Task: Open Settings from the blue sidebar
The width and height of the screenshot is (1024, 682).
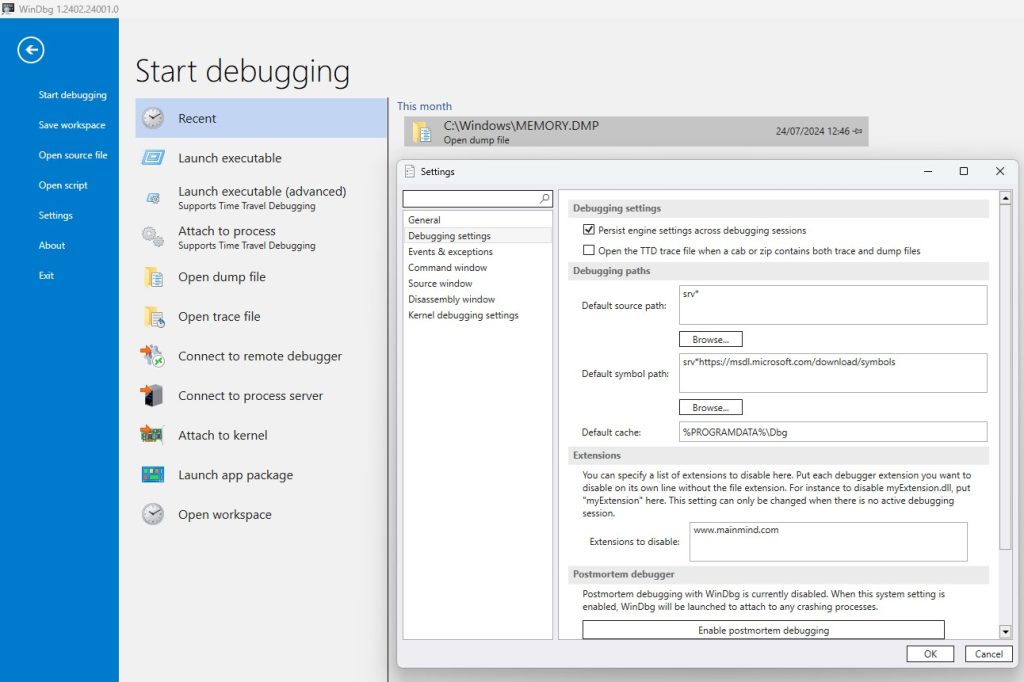Action: tap(56, 215)
